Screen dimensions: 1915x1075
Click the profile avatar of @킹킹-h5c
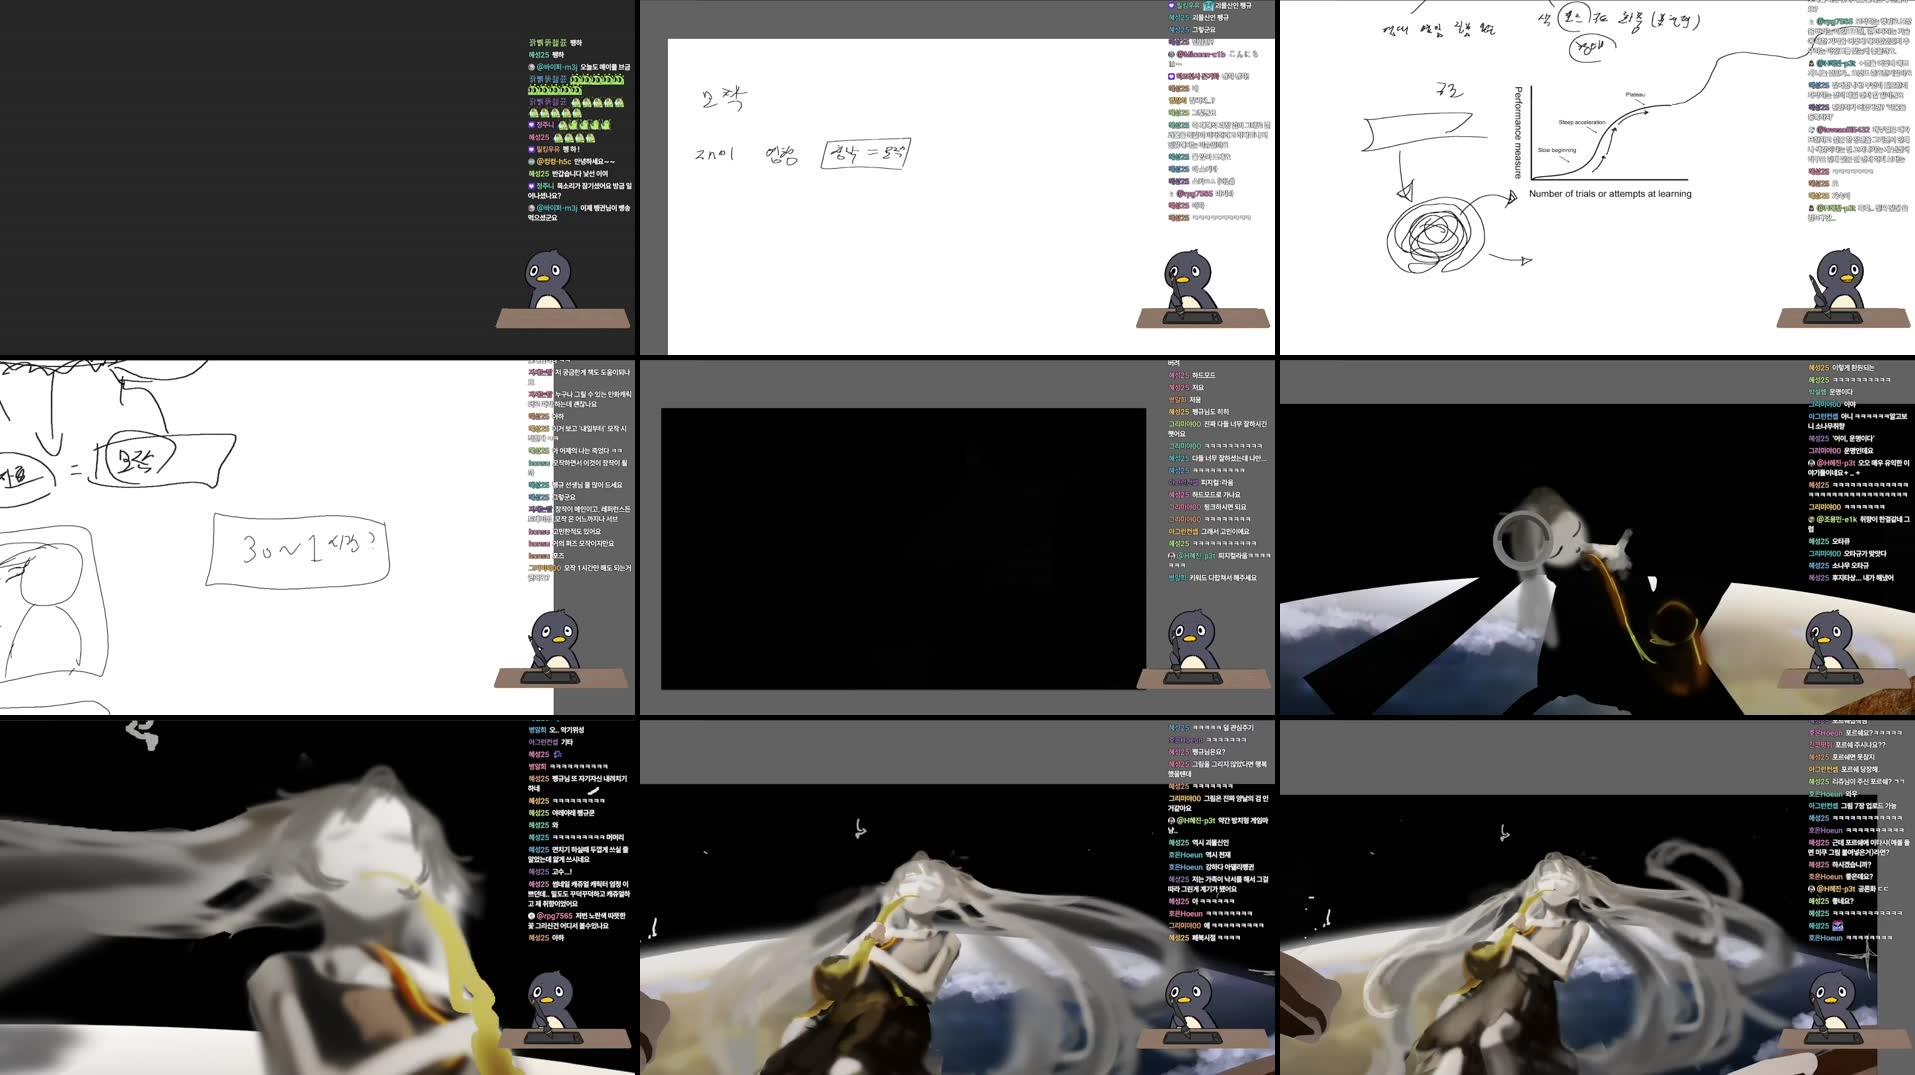pos(531,161)
